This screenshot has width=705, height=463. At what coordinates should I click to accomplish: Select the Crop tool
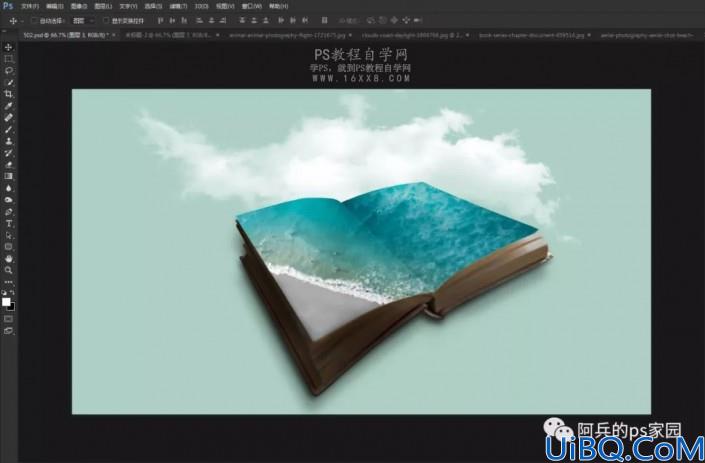8,94
